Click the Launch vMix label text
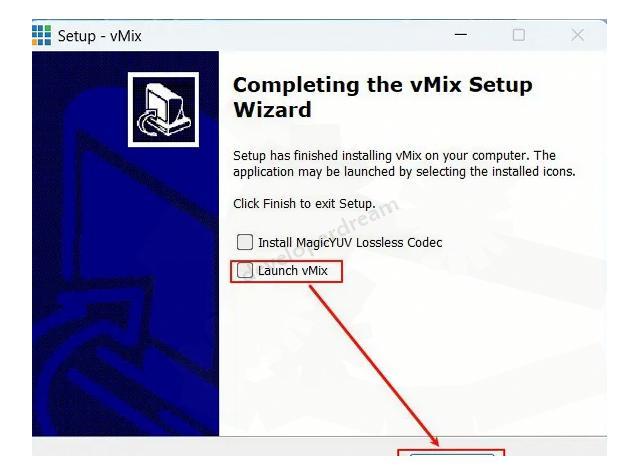This screenshot has height=476, width=639. coord(293,271)
